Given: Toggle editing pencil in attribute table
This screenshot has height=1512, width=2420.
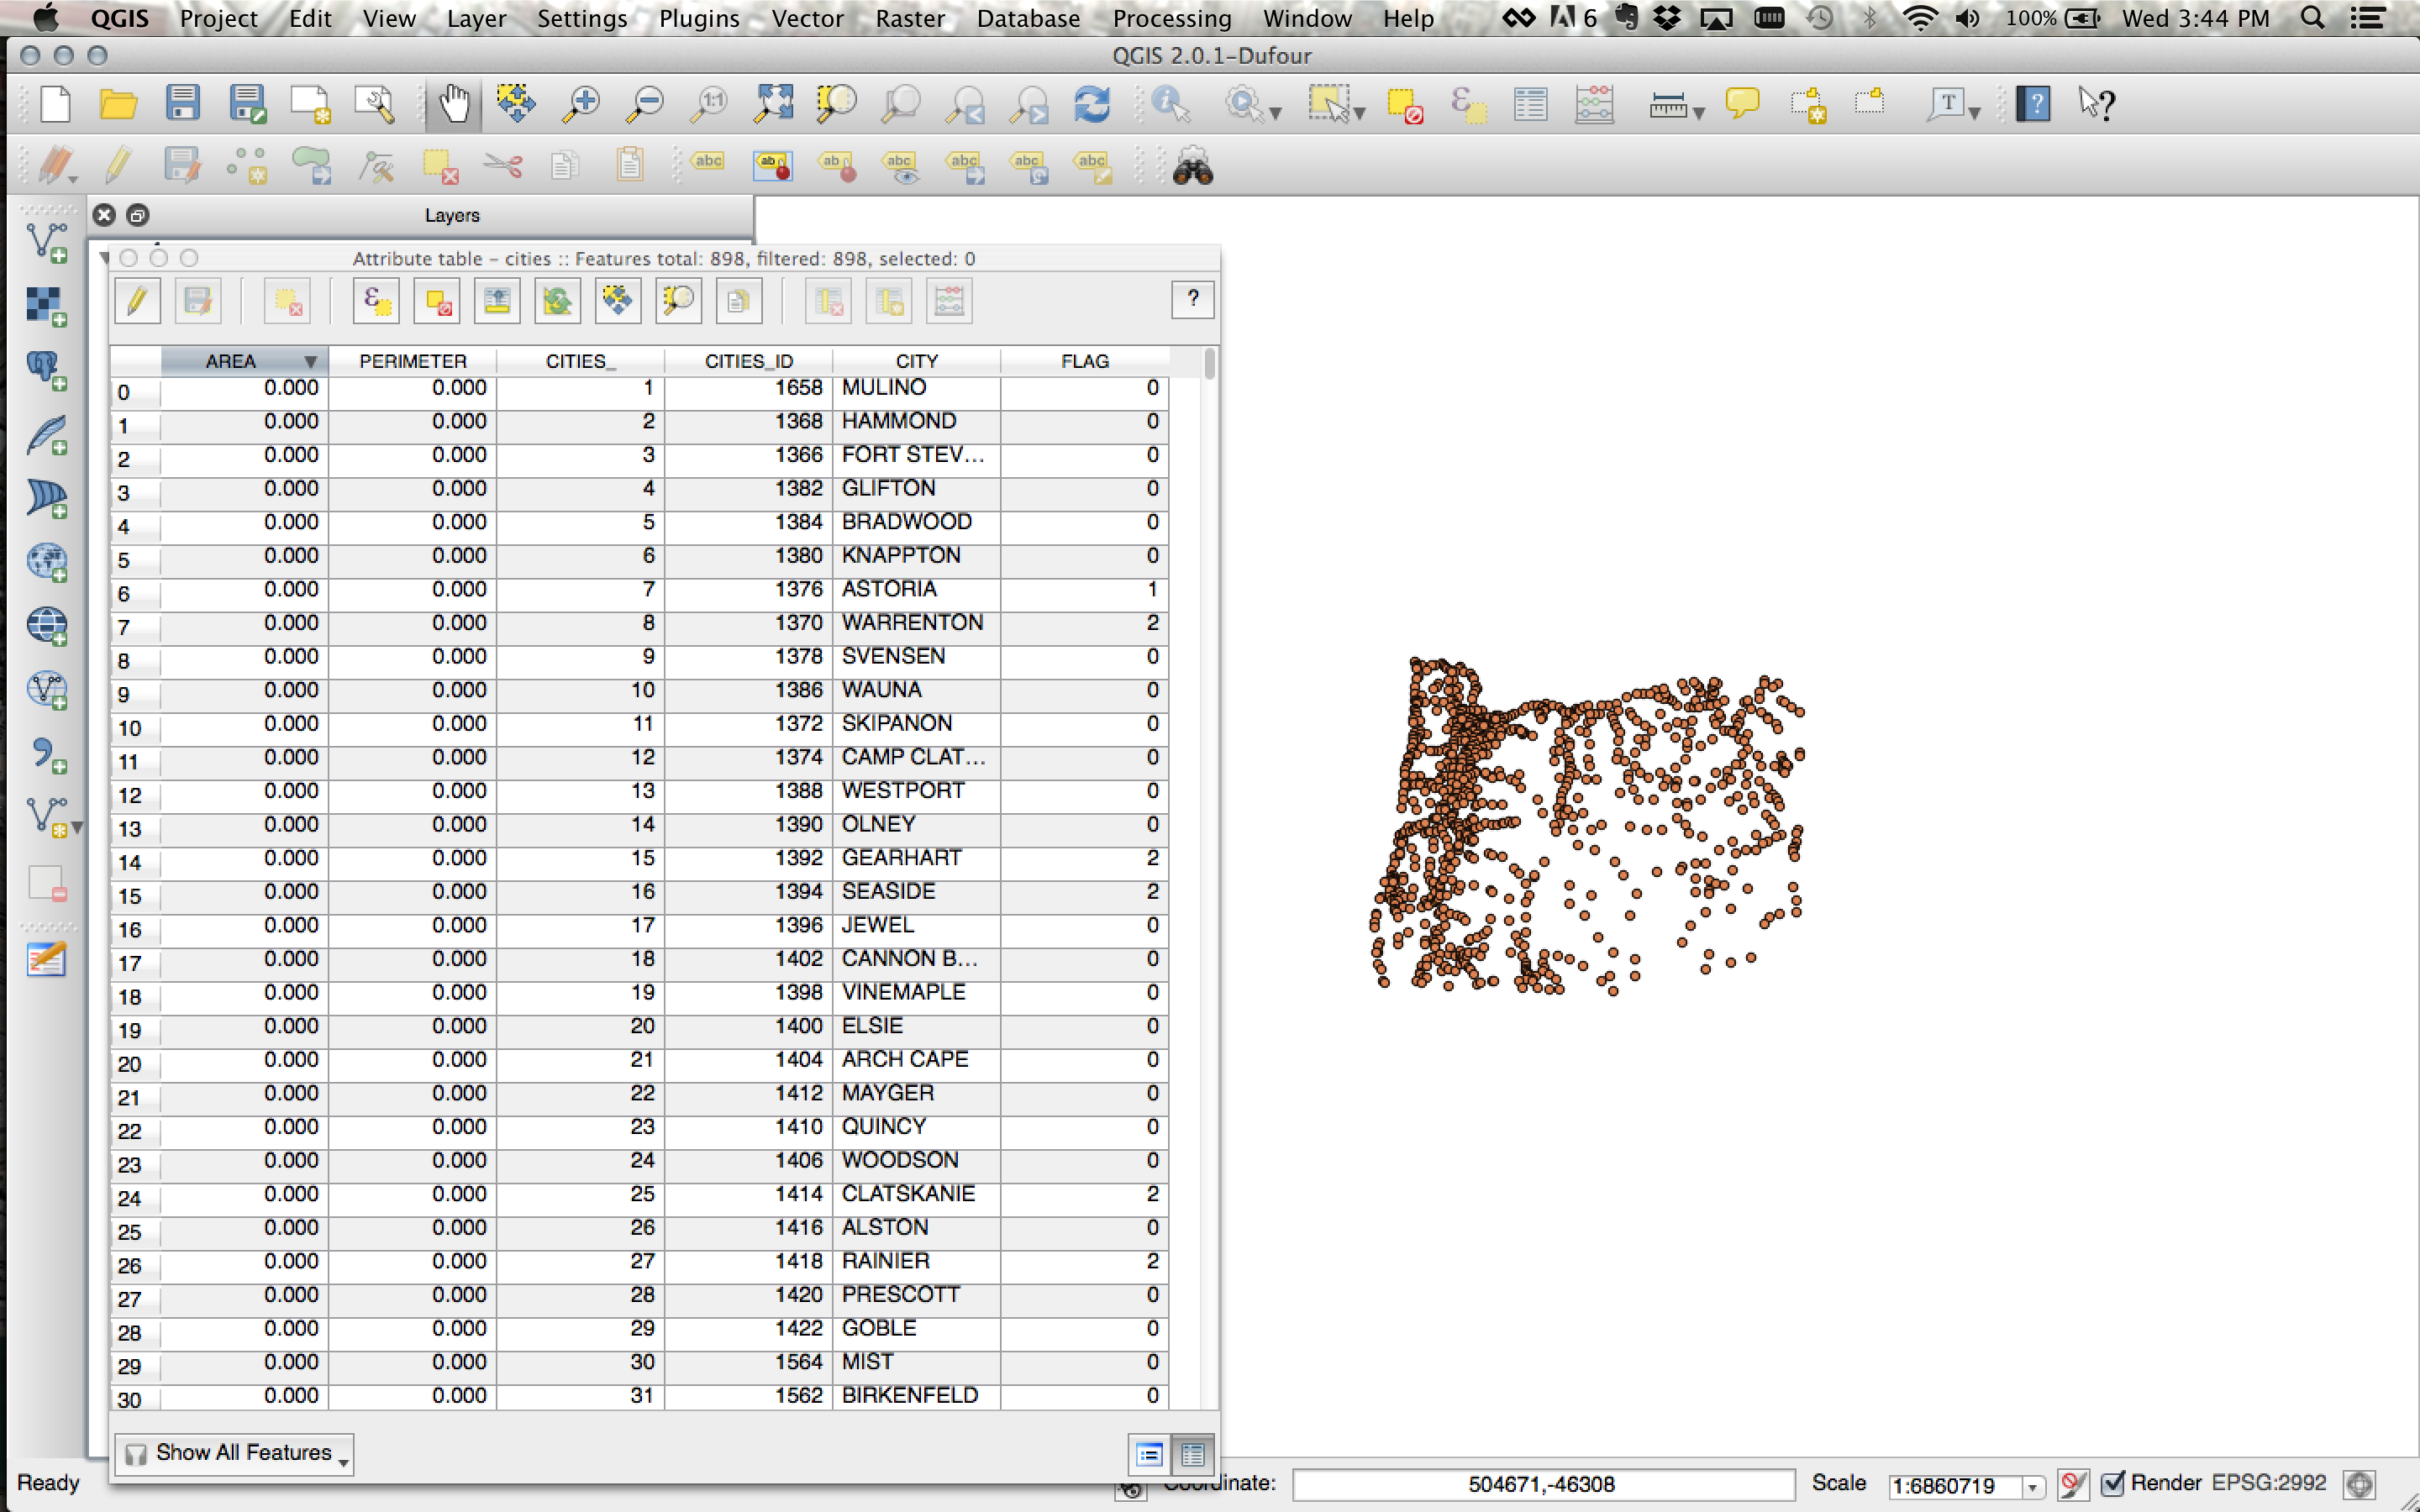Looking at the screenshot, I should pos(138,301).
